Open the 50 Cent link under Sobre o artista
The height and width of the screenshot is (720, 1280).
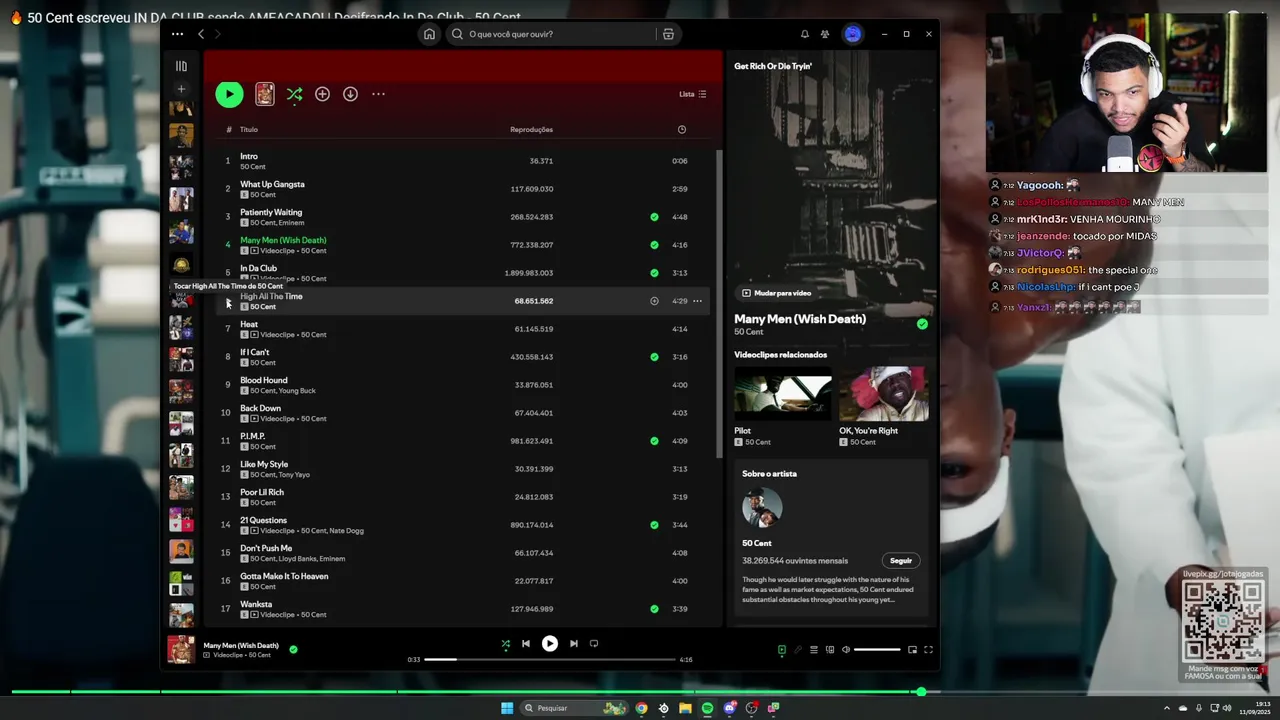point(757,543)
